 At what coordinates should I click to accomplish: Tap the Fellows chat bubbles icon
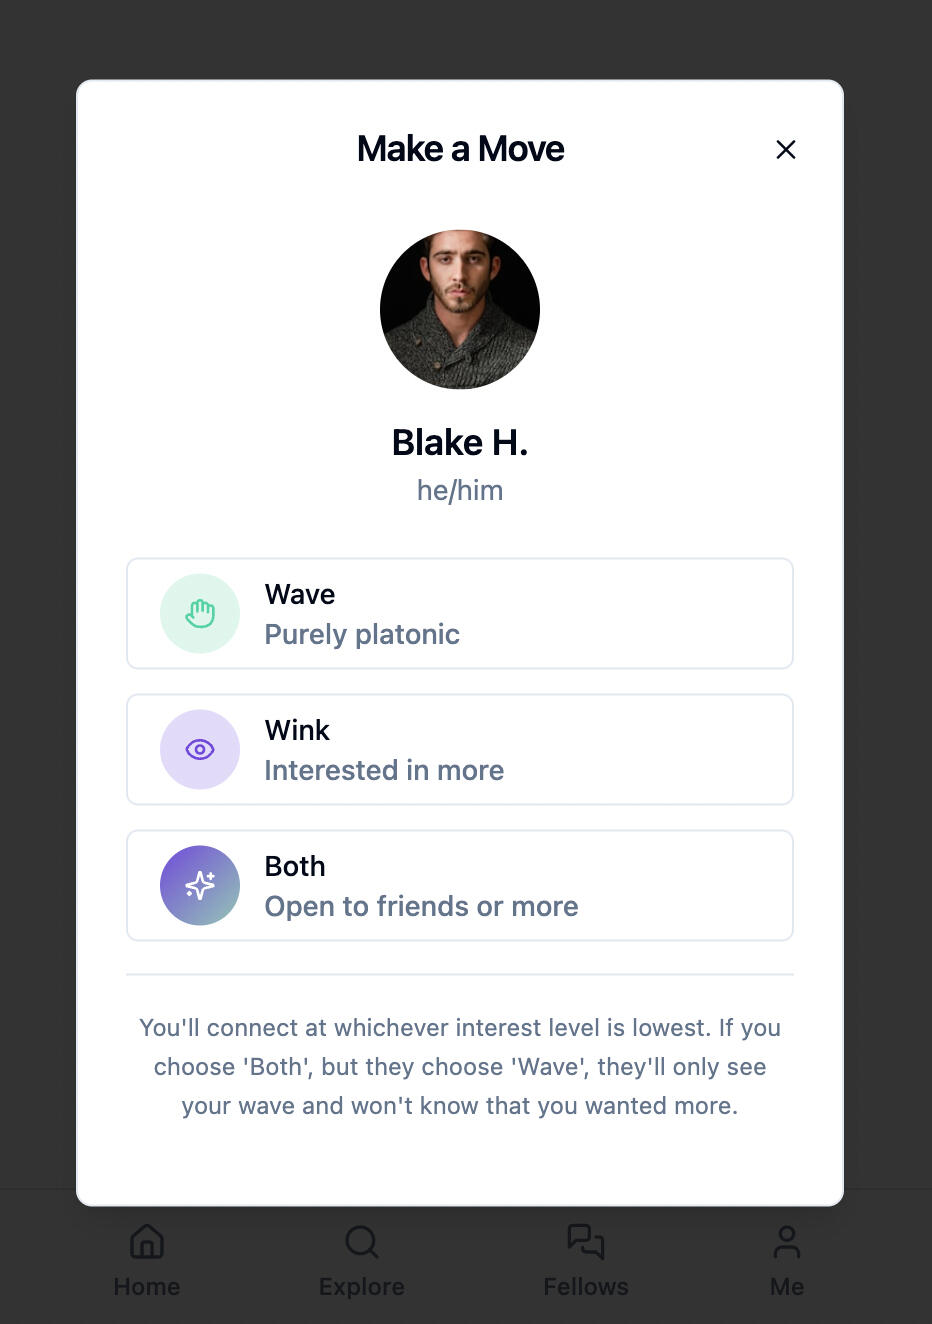click(x=586, y=1241)
